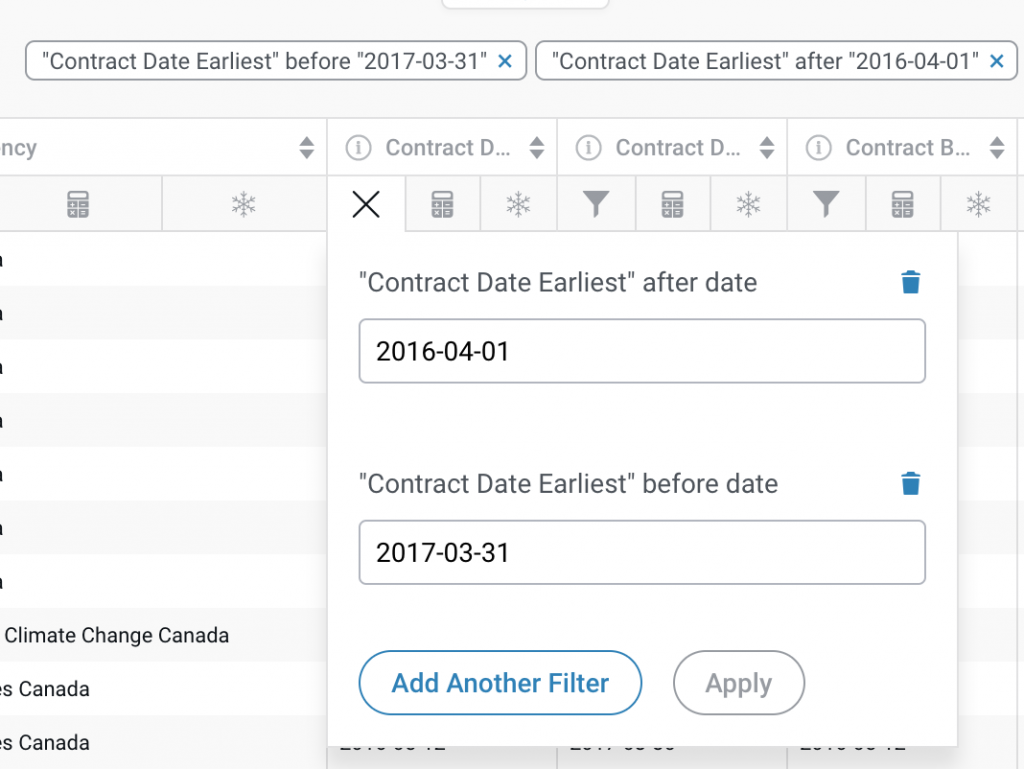
Task: Sort Contract B column via its sort arrows
Action: pos(997,147)
